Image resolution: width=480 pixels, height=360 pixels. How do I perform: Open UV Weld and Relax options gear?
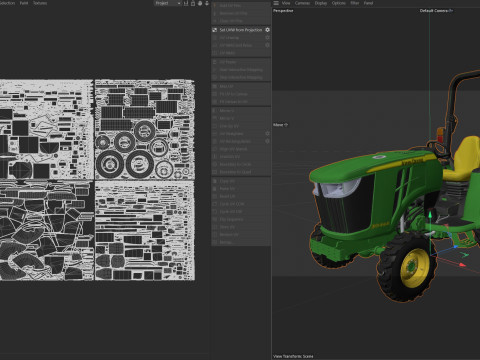(x=267, y=45)
